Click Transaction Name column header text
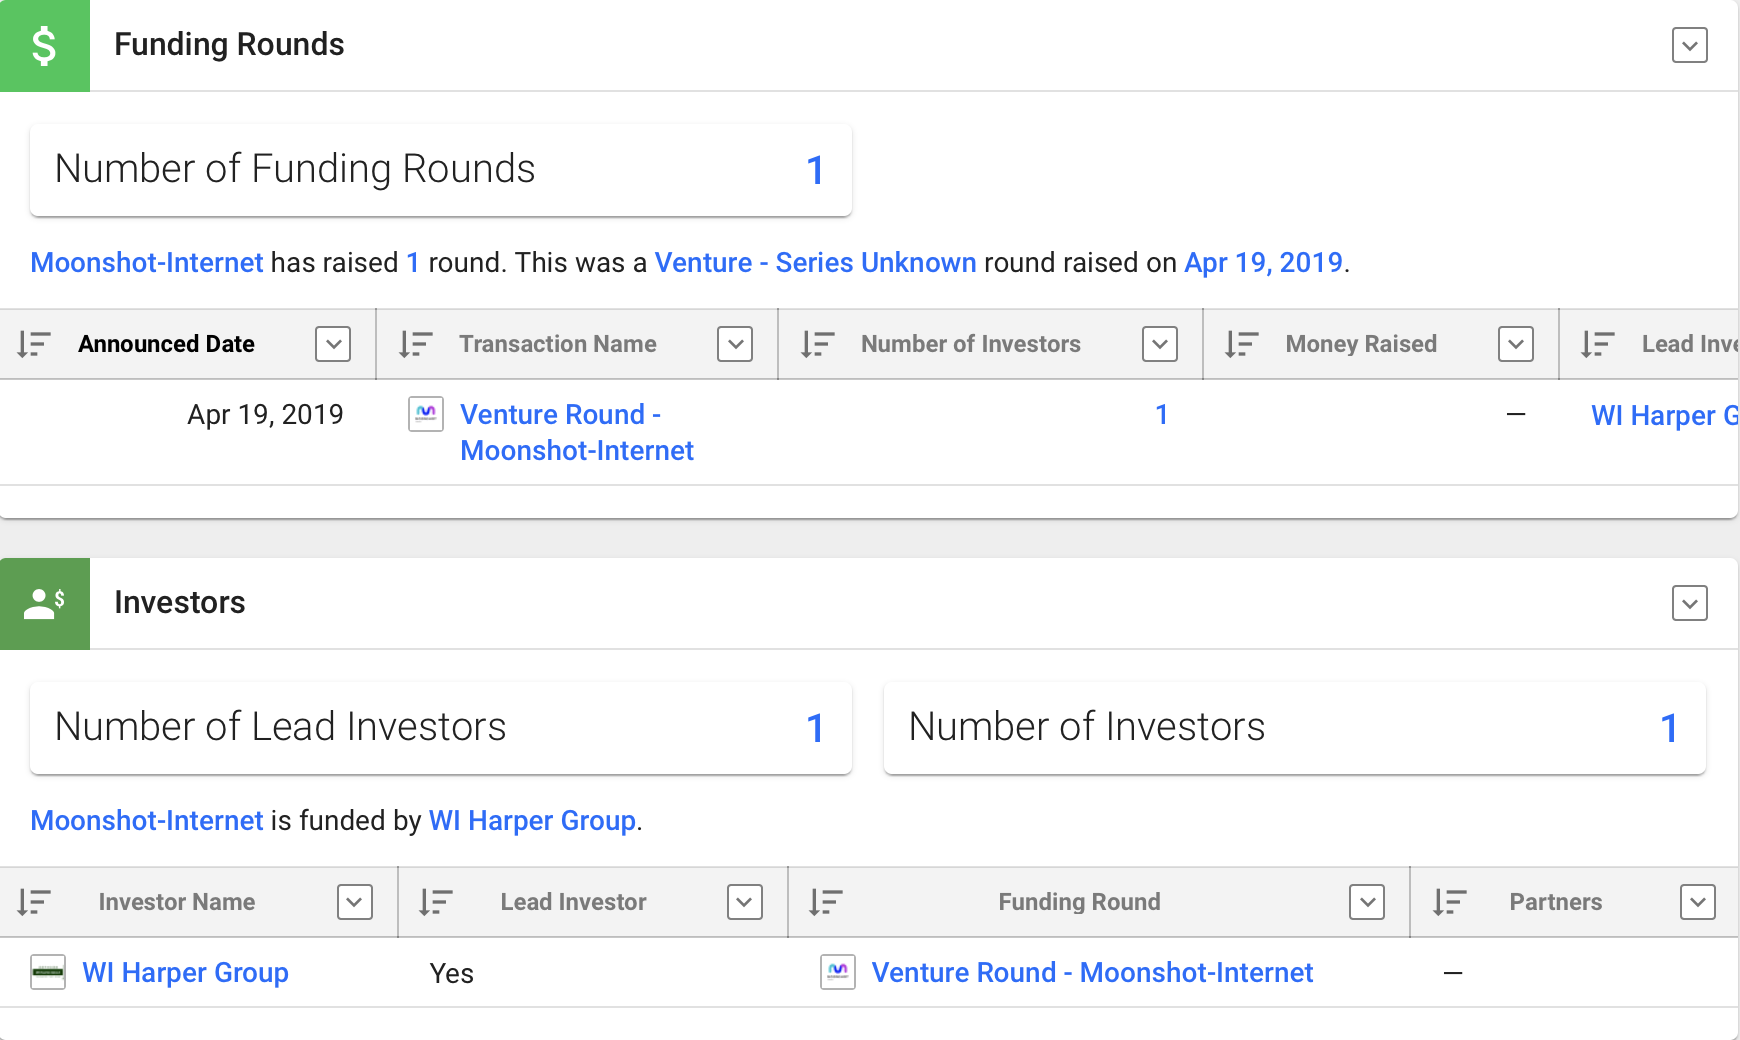Viewport: 1740px width, 1040px height. tap(558, 344)
